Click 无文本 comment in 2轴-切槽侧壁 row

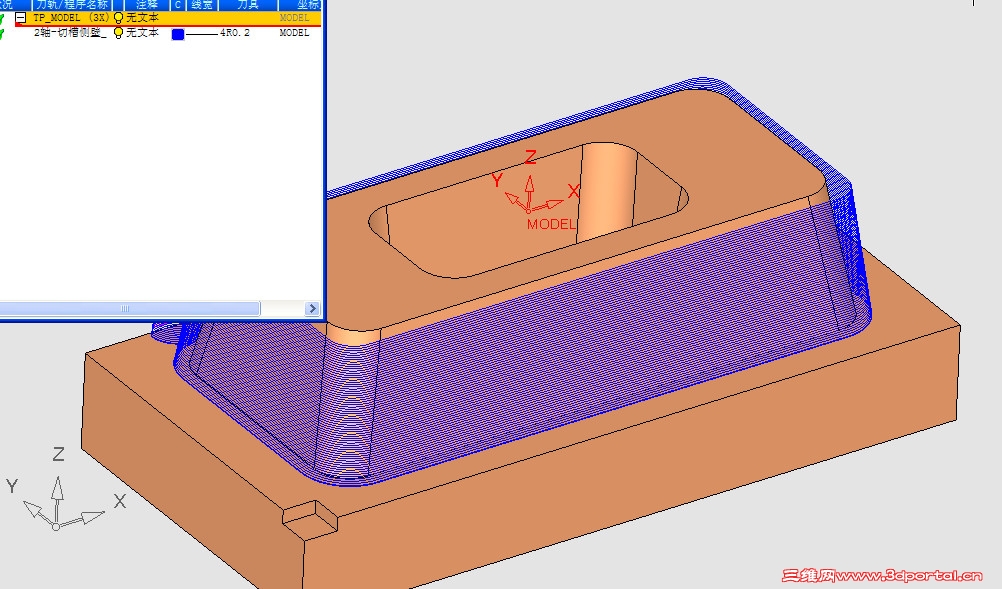[142, 33]
